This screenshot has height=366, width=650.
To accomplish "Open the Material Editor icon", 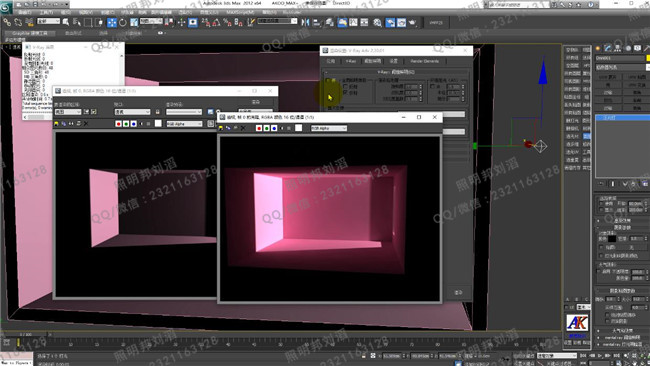I will coord(377,22).
